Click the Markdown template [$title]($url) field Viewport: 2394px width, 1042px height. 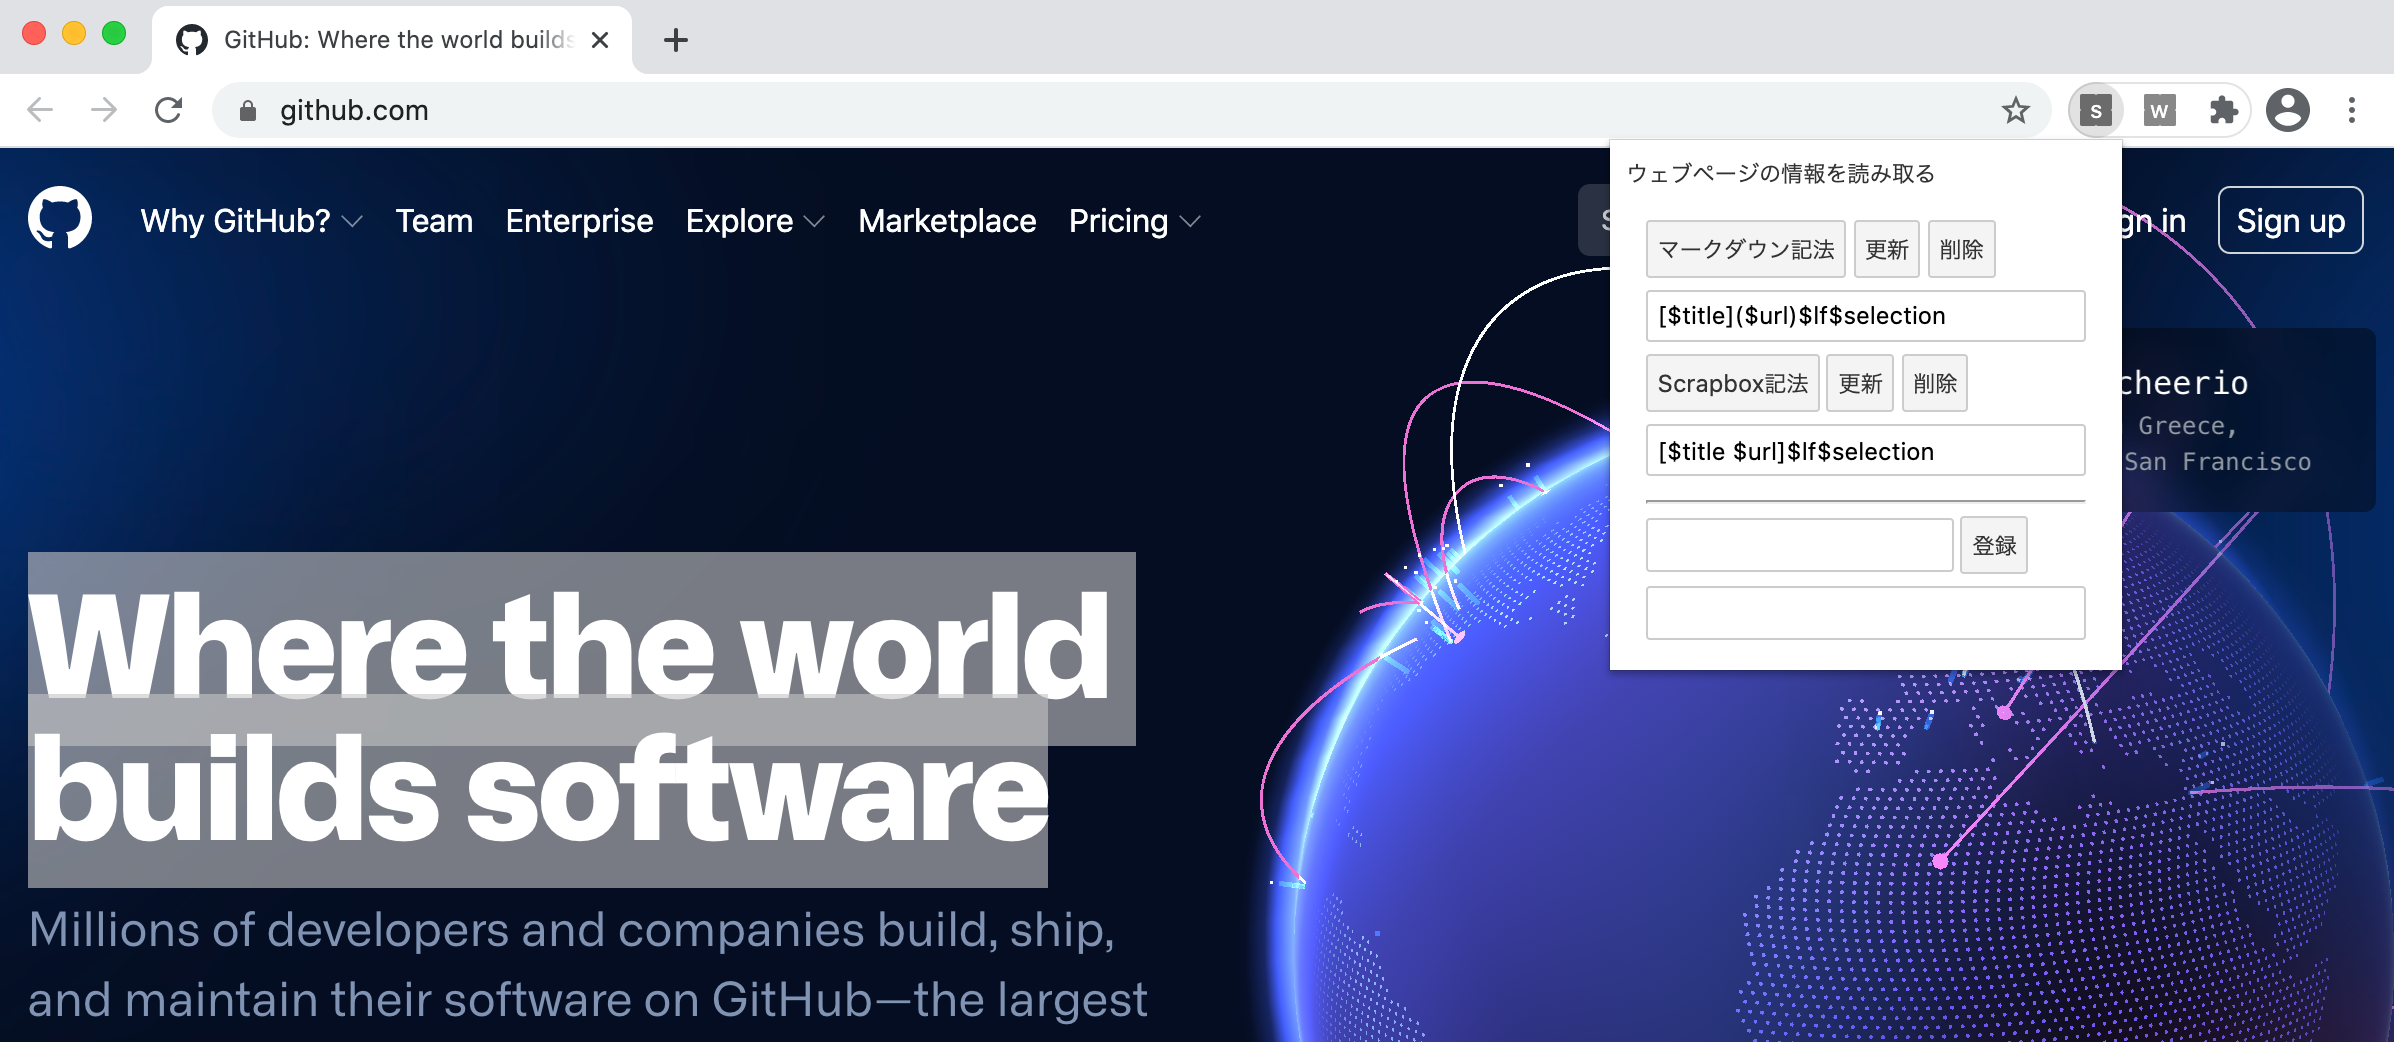coord(1865,316)
